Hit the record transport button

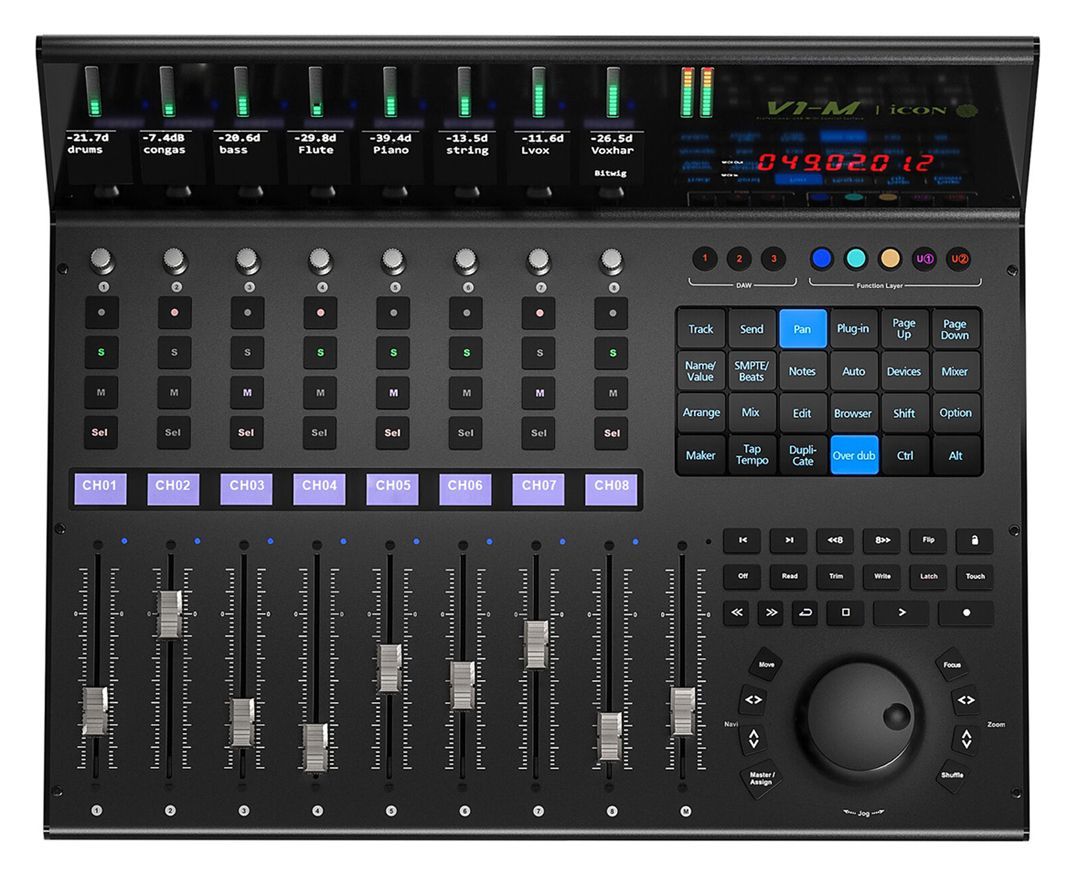coord(965,613)
